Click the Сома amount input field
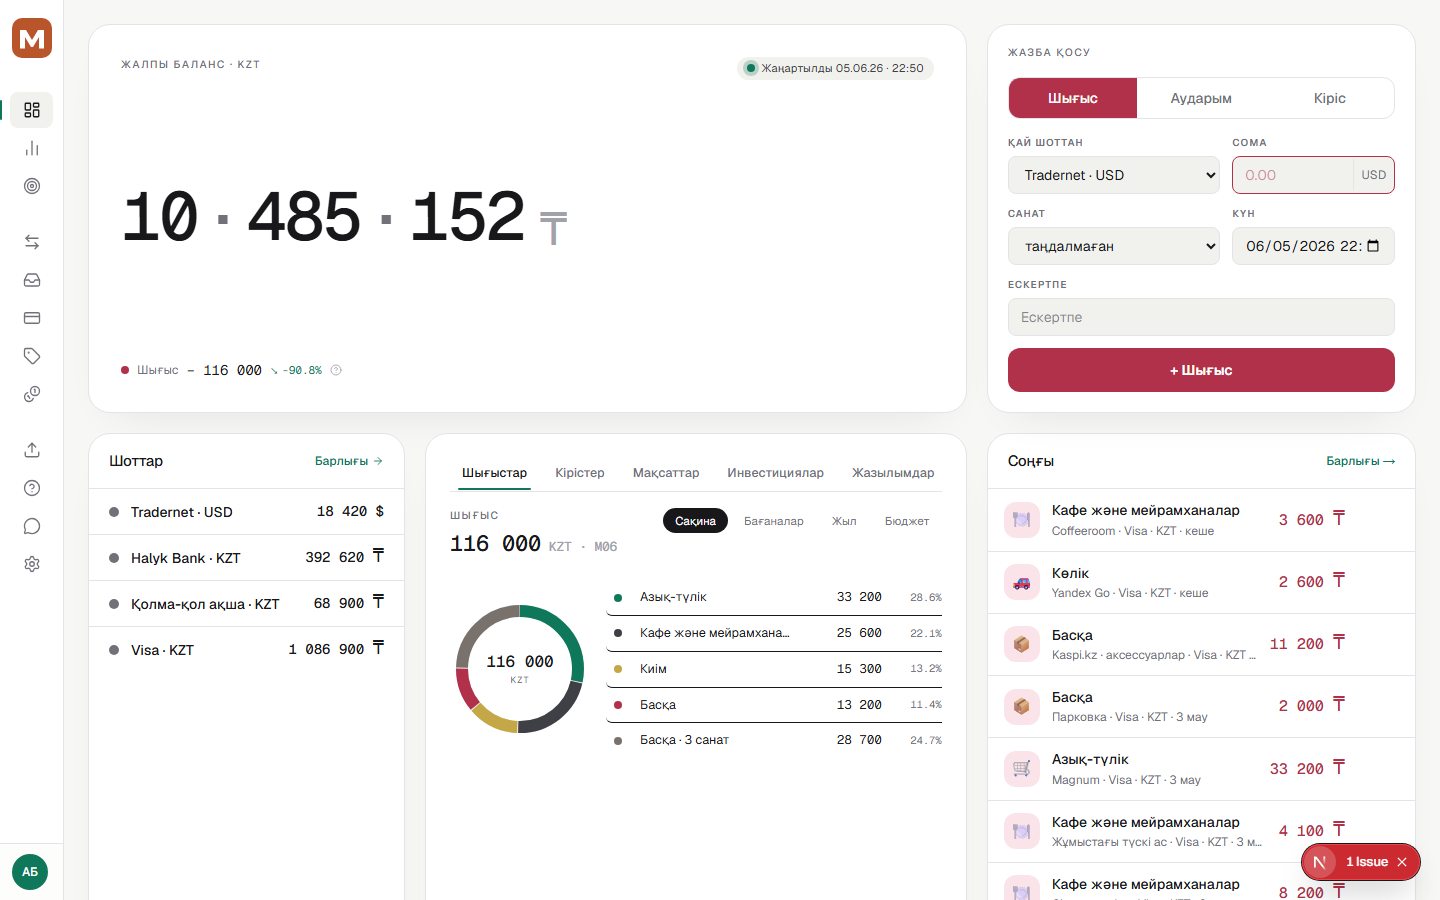The width and height of the screenshot is (1440, 900). 1293,175
